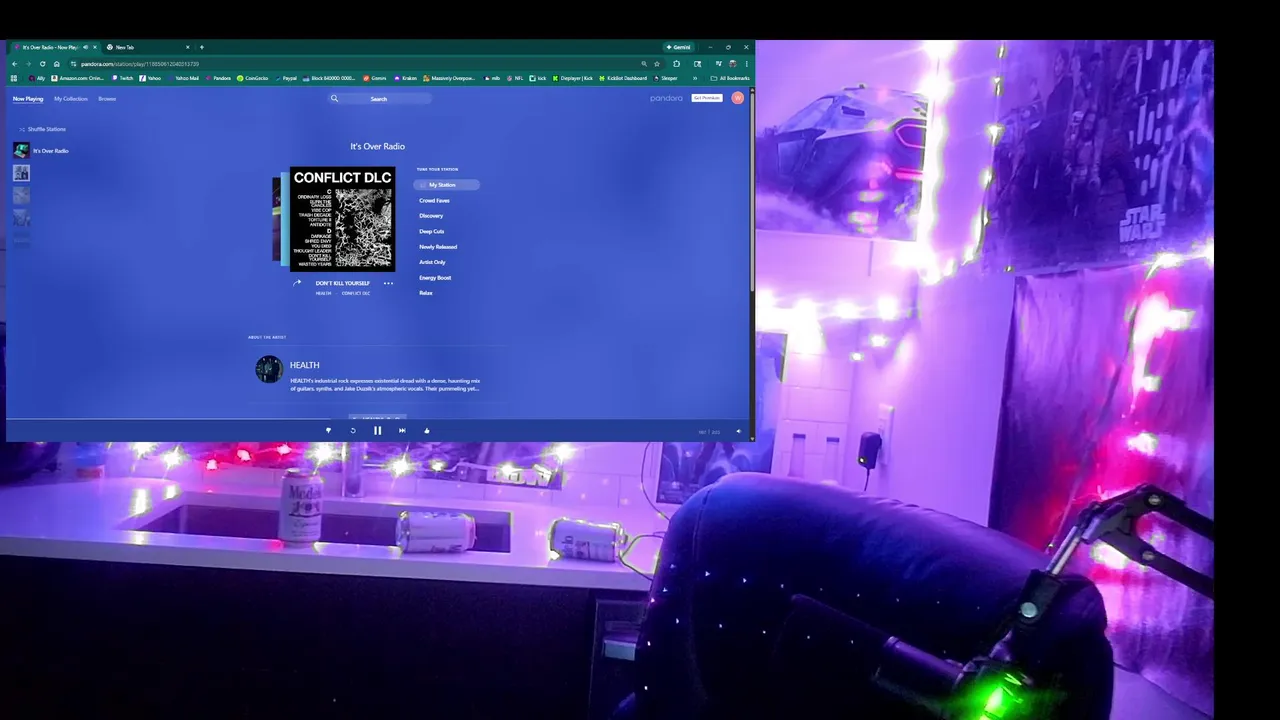The width and height of the screenshot is (1280, 720).
Task: Click the Chrome home button
Action: pyautogui.click(x=56, y=64)
